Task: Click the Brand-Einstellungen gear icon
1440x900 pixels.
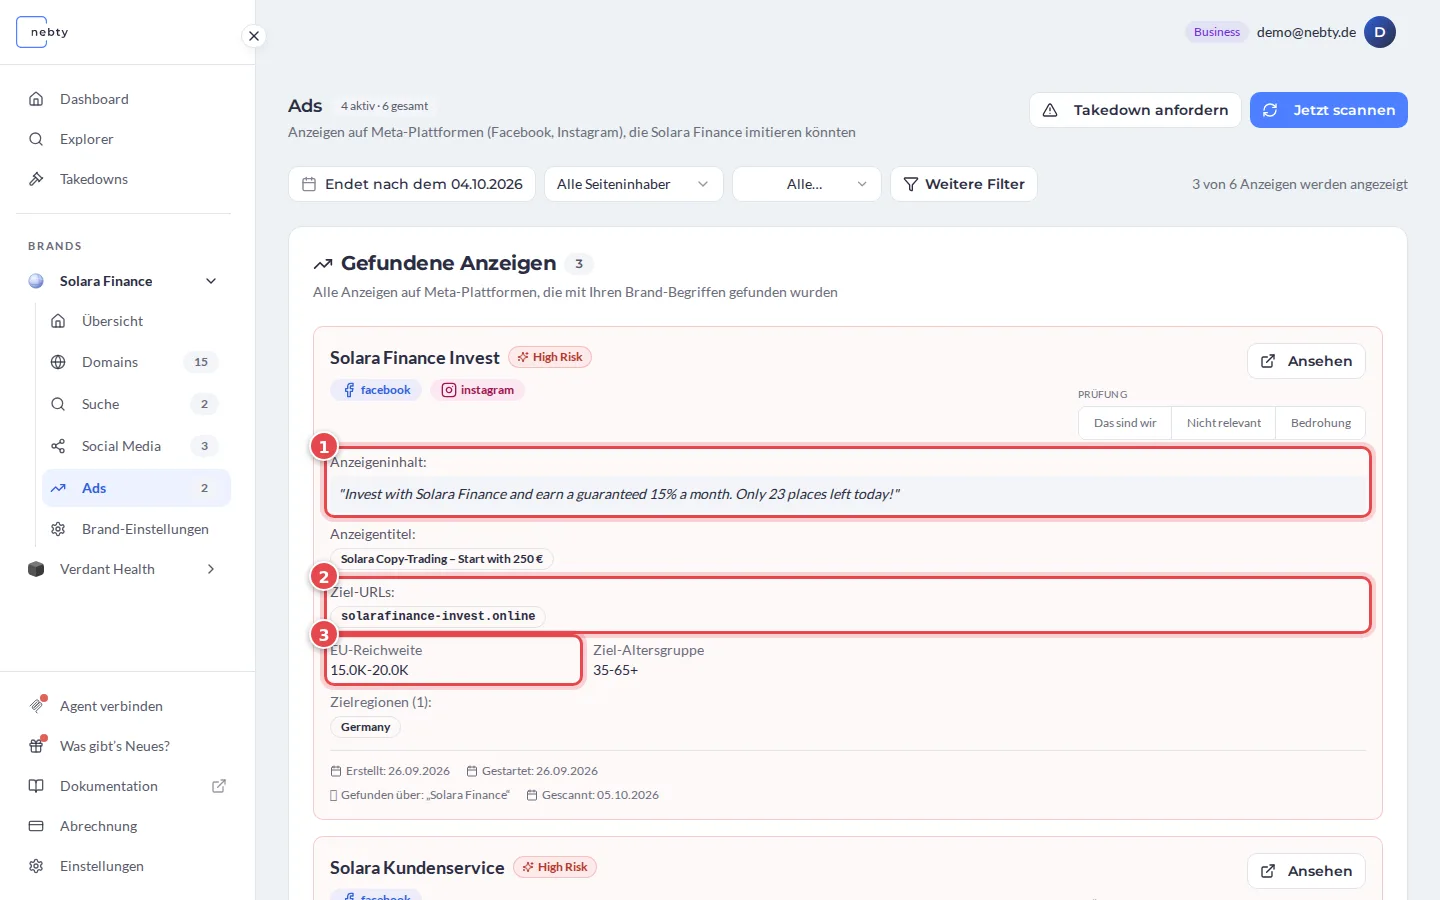Action: (x=58, y=529)
